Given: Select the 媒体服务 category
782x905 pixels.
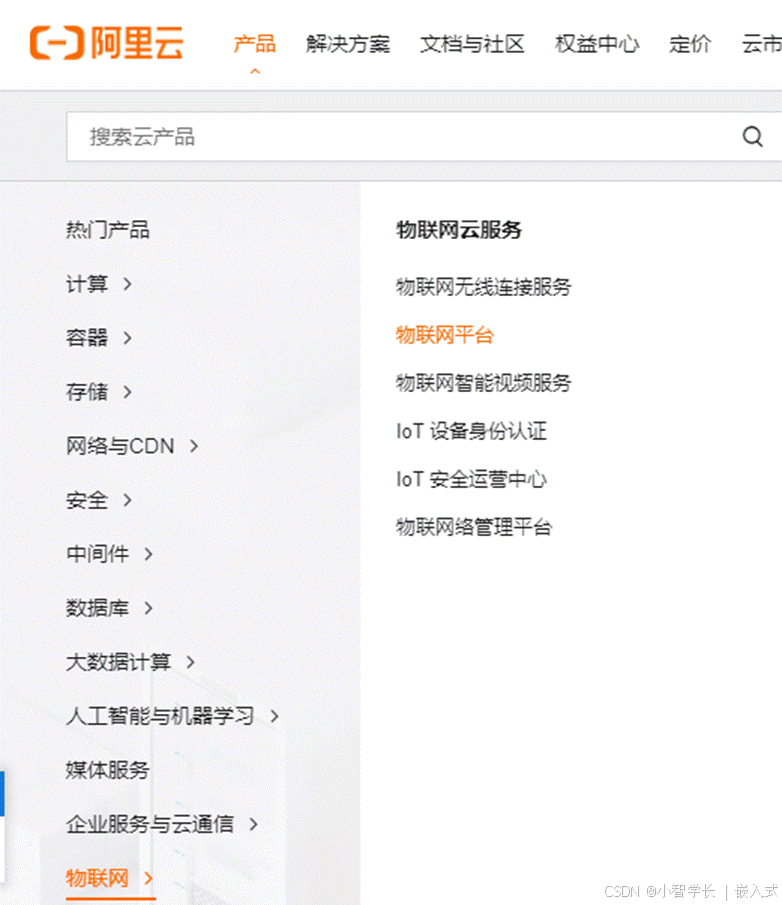Looking at the screenshot, I should 107,770.
